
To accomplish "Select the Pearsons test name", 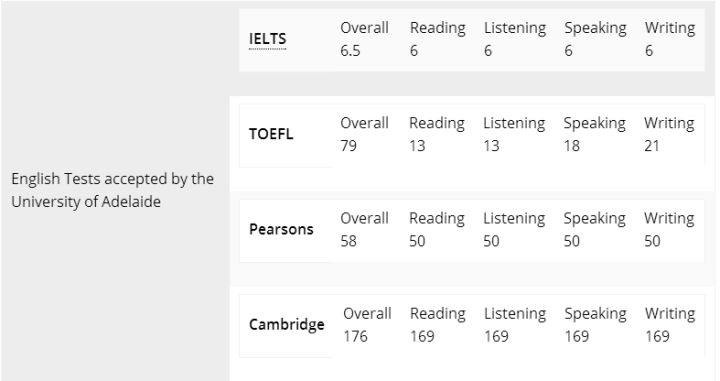I will [x=281, y=229].
